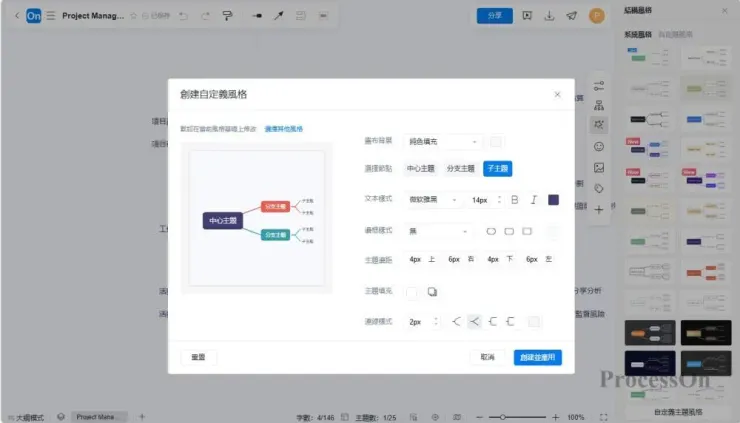Open the style sliders icon in side strip

[599, 86]
